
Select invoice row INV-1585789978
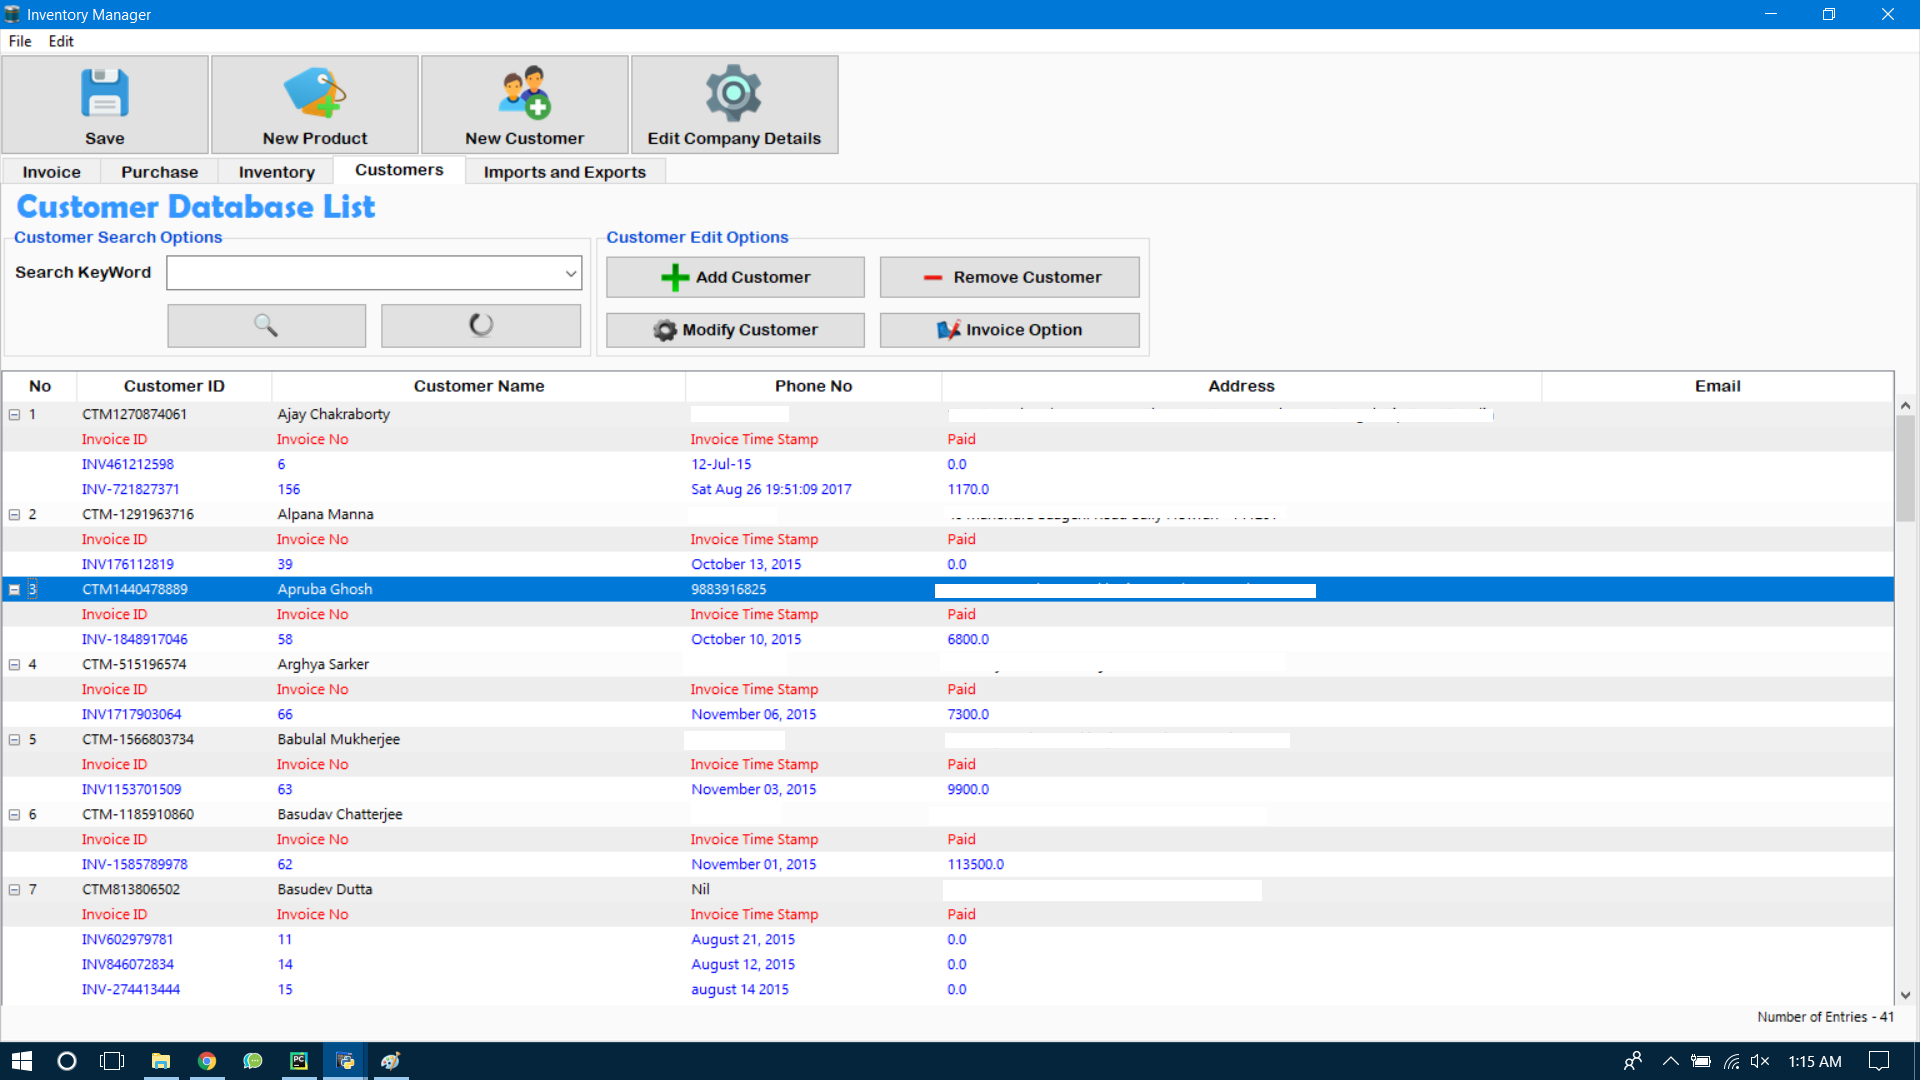tap(135, 864)
